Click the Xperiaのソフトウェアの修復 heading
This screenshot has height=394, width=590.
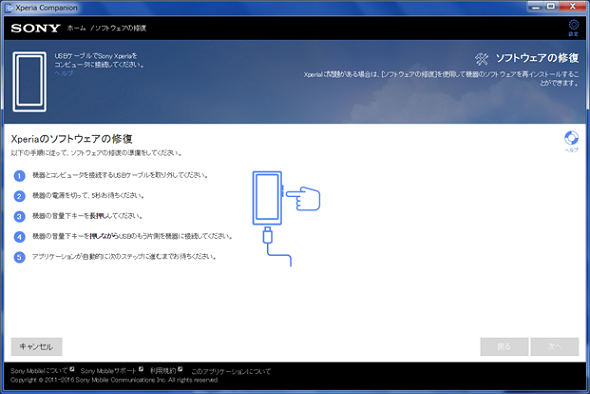[71, 139]
